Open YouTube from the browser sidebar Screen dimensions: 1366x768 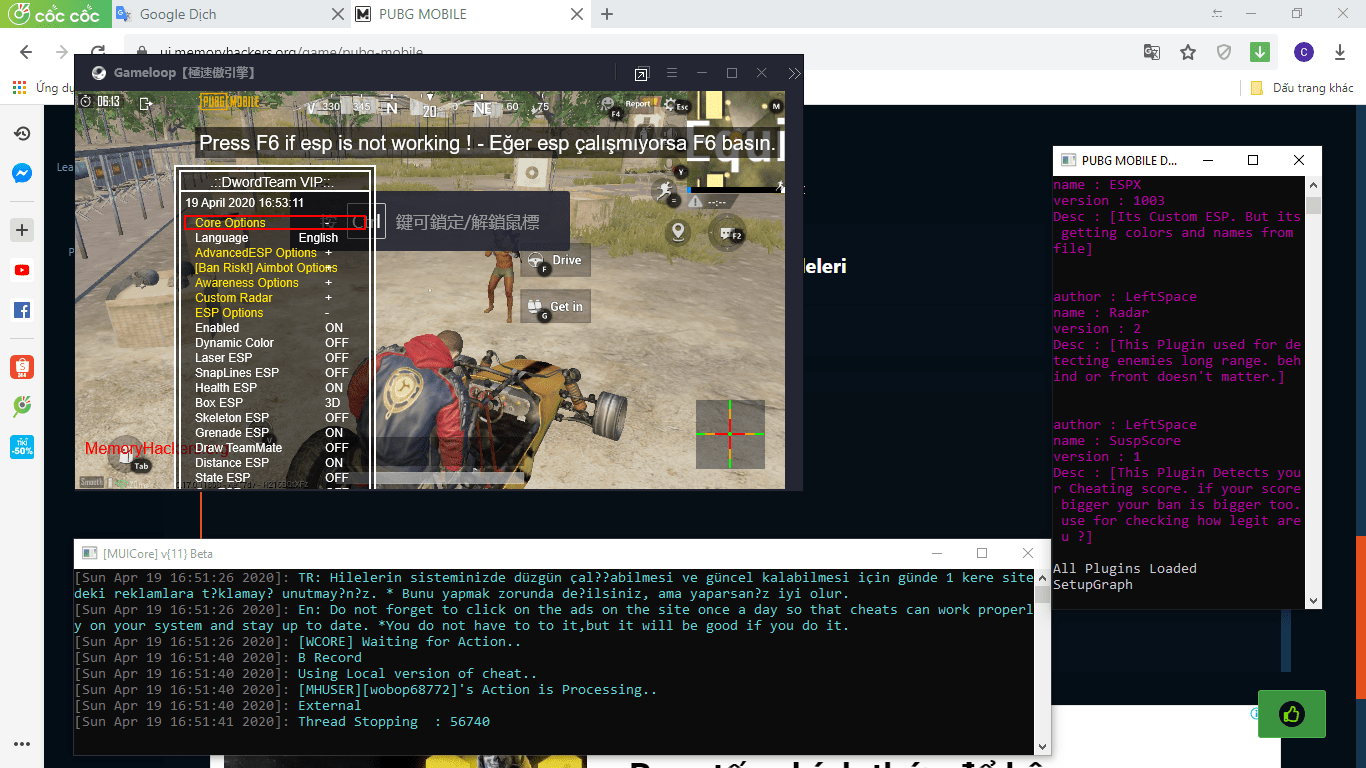click(x=22, y=270)
